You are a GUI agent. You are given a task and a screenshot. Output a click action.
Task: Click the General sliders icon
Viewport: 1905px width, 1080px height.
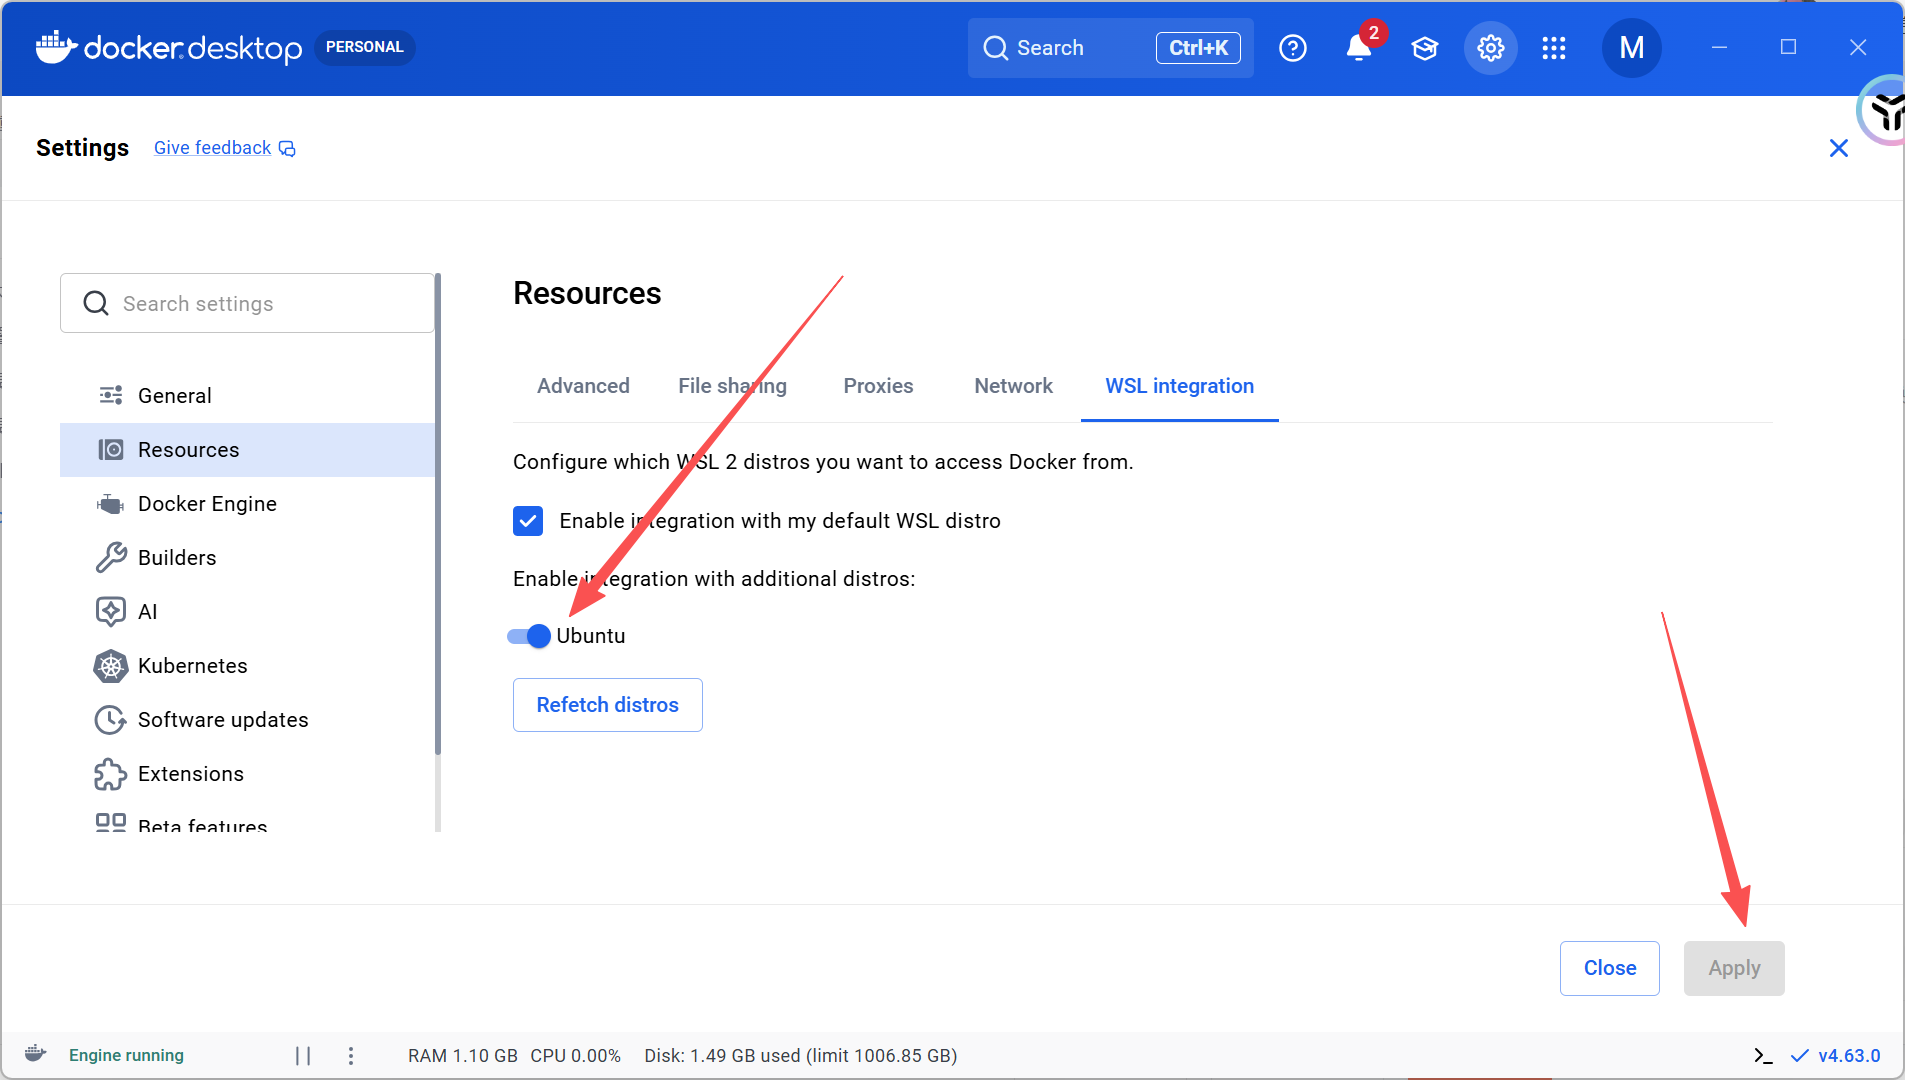click(110, 396)
